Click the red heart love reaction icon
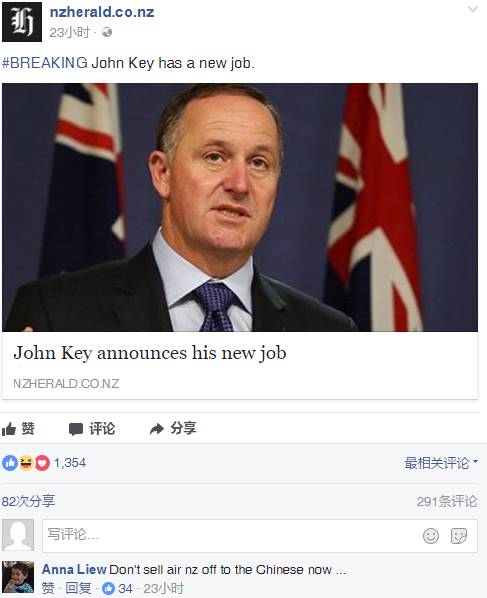The image size is (487, 598). pyautogui.click(x=42, y=463)
